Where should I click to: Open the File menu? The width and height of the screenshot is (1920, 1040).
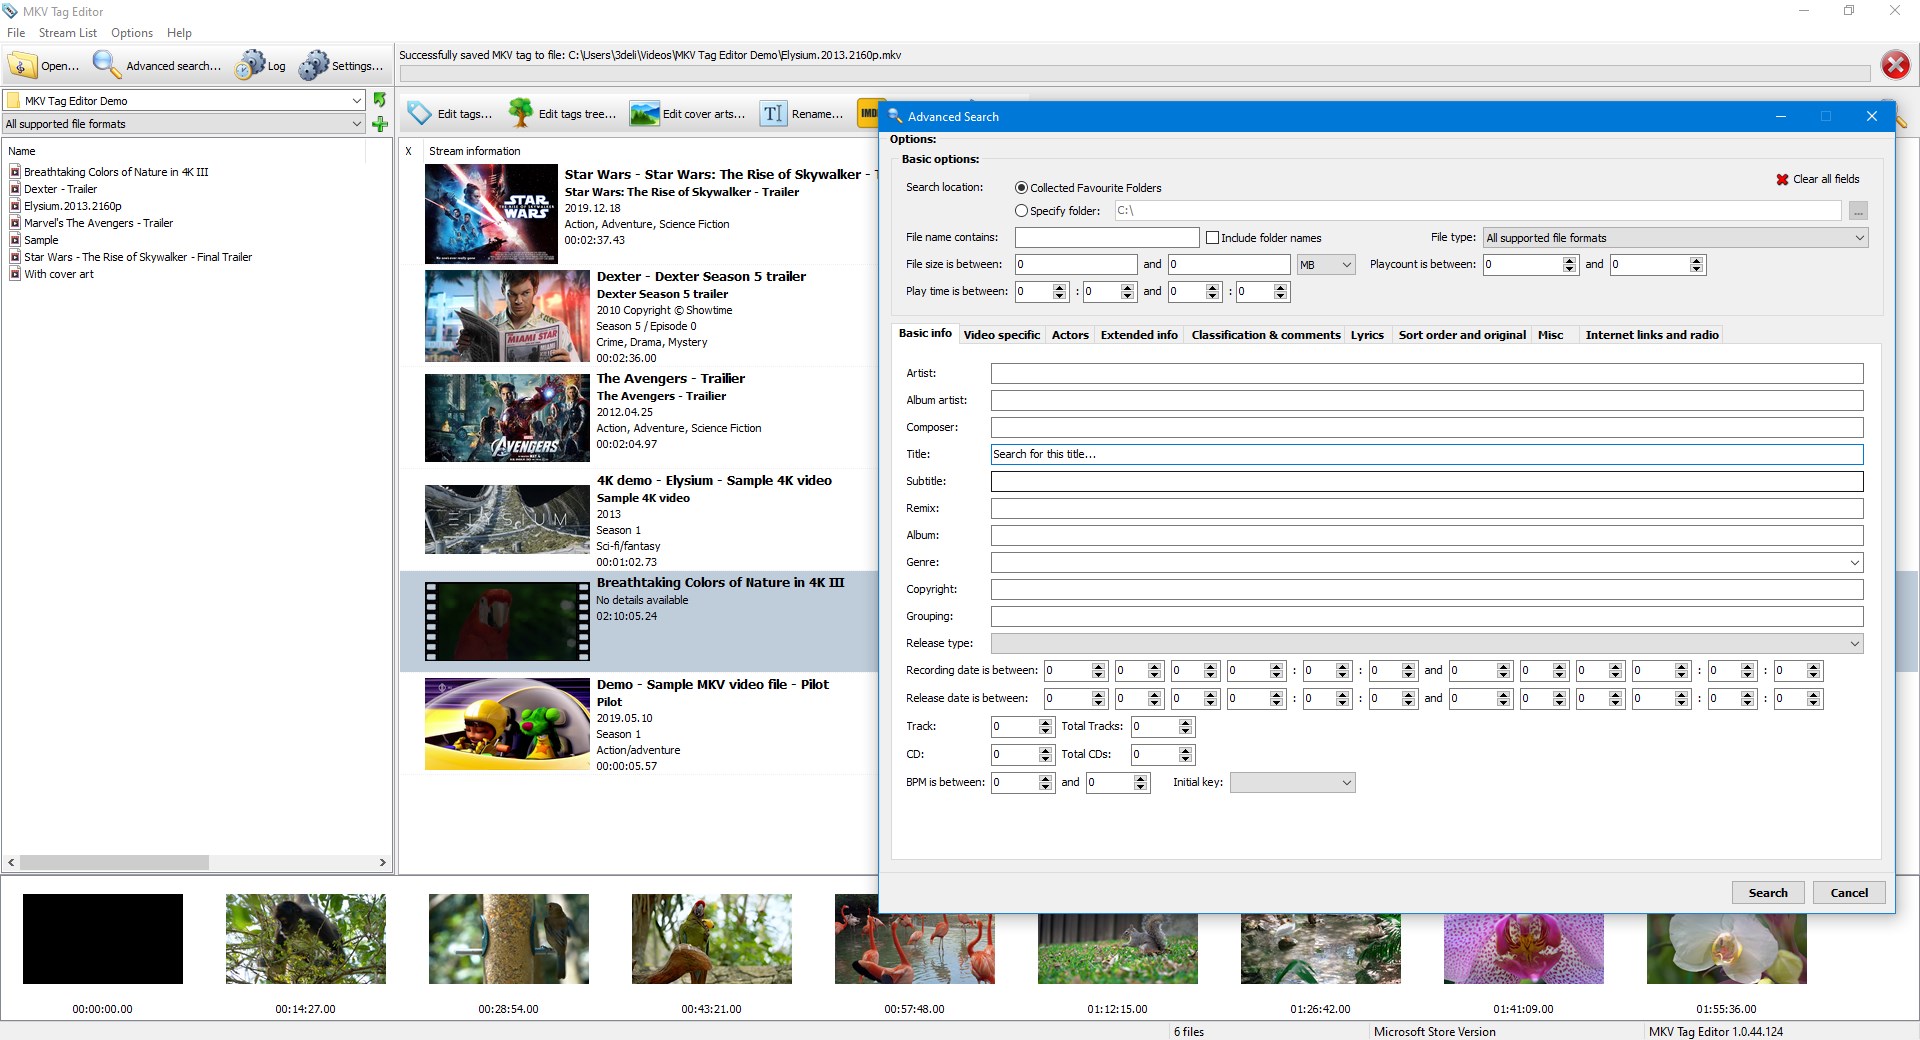[x=16, y=33]
